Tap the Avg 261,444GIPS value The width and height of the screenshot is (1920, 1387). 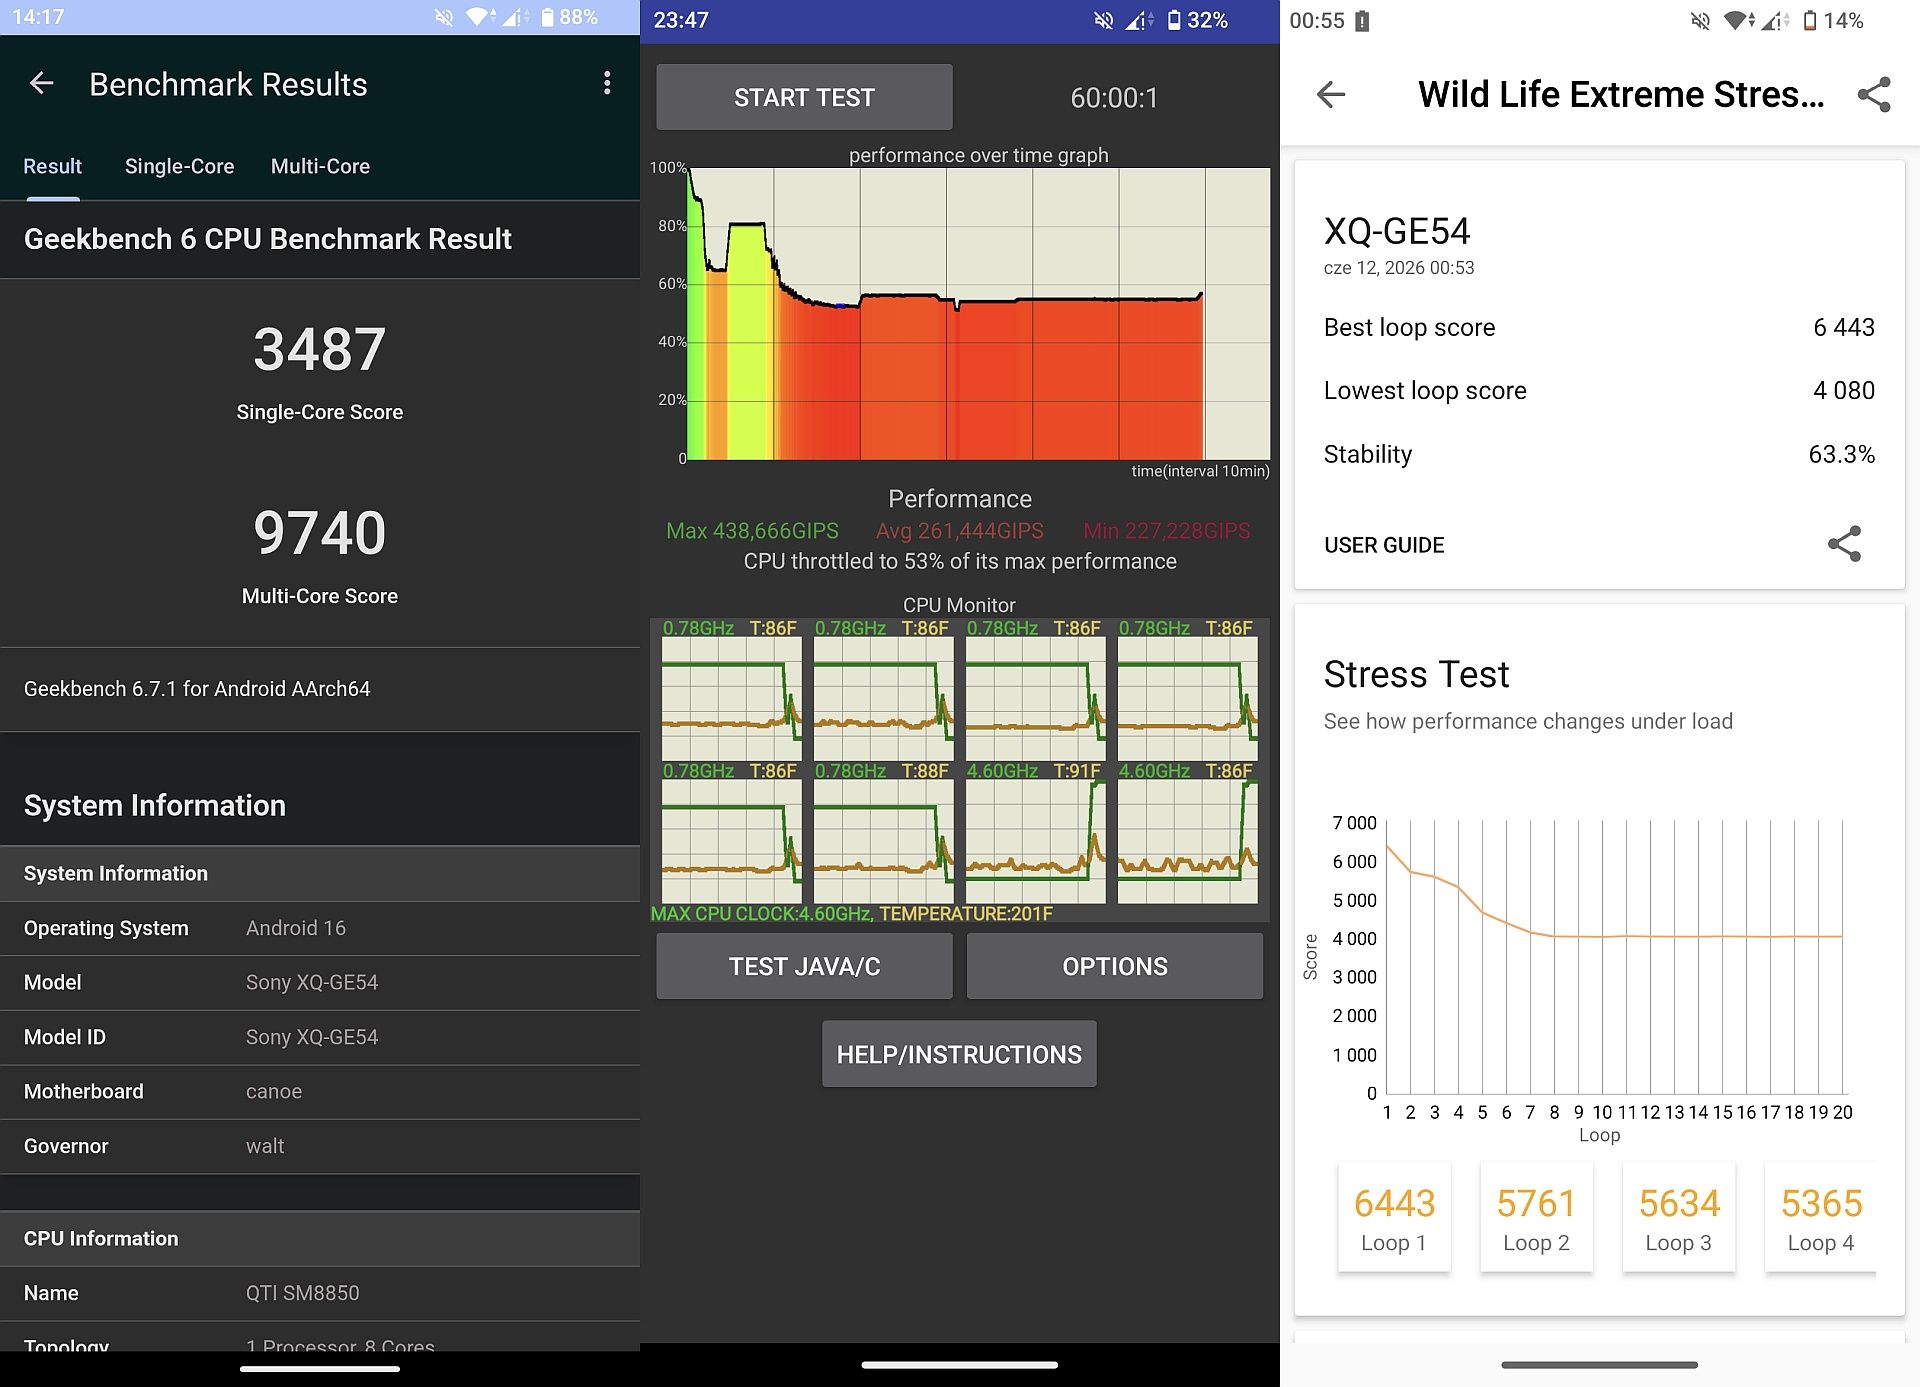point(960,531)
